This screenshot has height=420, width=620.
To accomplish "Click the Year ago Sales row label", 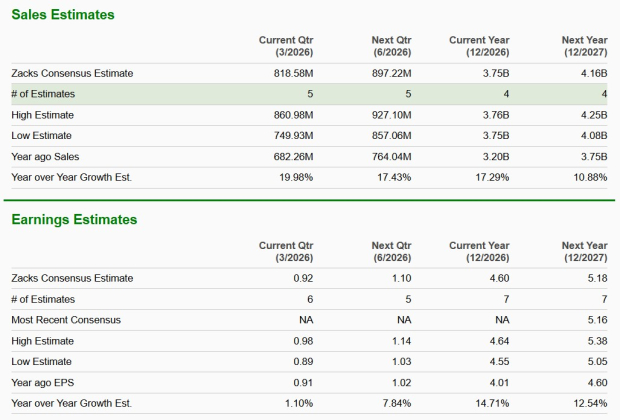I will [45, 157].
